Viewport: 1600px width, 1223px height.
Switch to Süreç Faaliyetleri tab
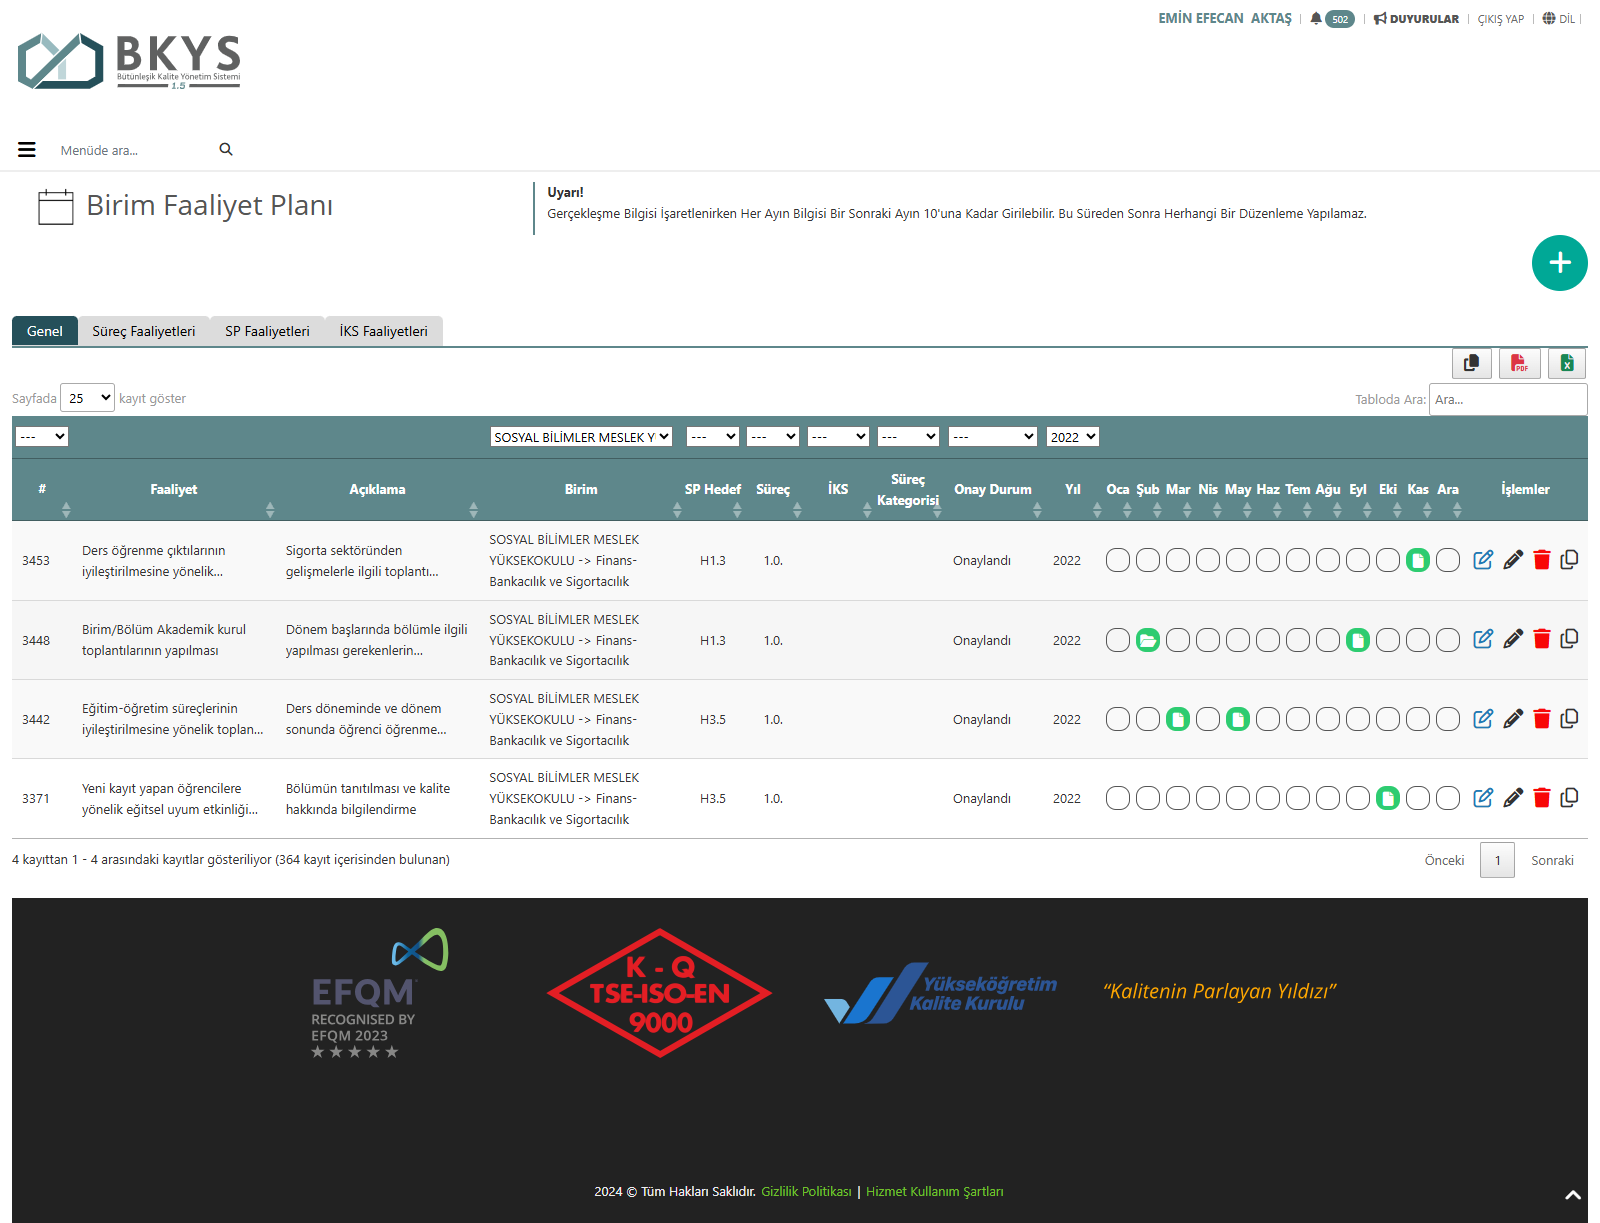coord(144,331)
